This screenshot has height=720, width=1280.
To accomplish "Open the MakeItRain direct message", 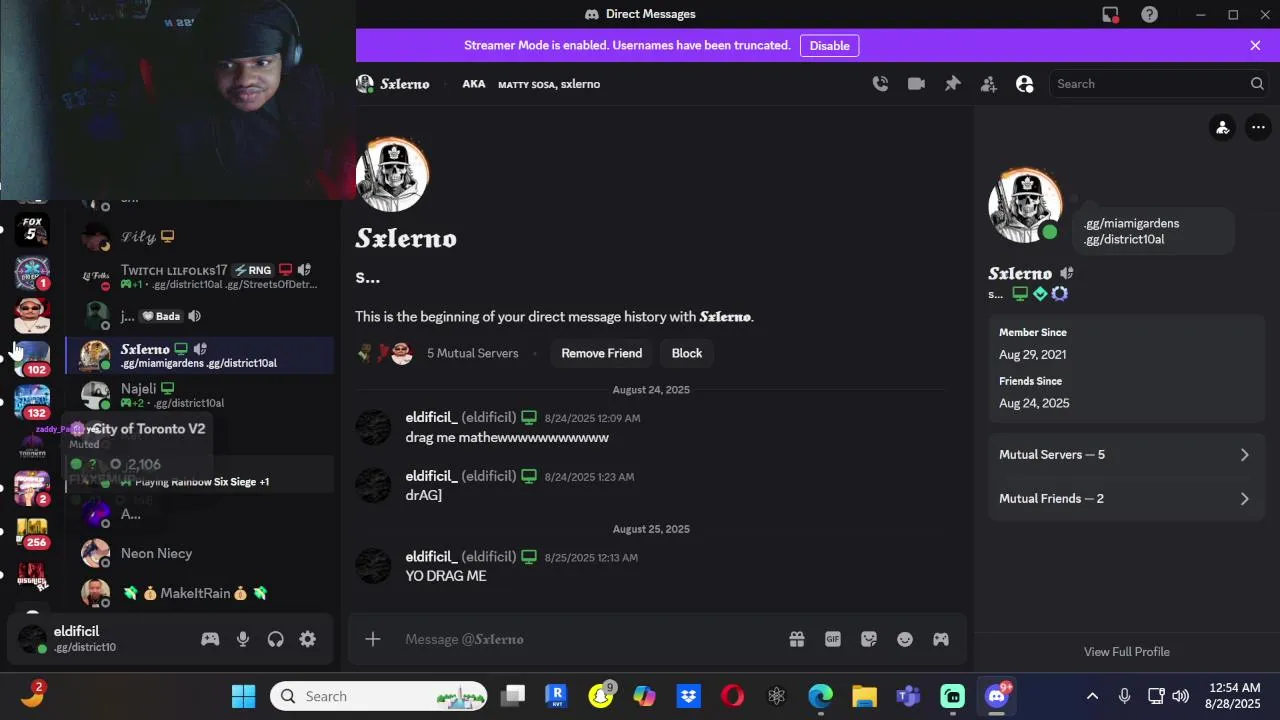I will tap(200, 593).
